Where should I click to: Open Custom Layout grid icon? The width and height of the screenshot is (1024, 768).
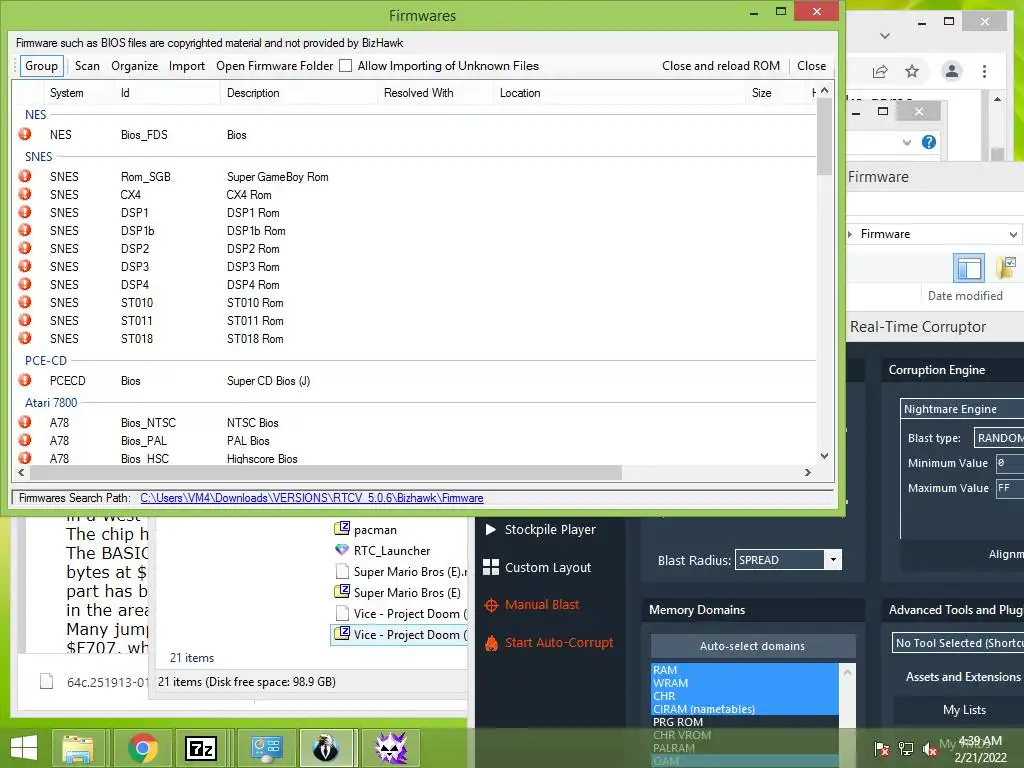[490, 567]
